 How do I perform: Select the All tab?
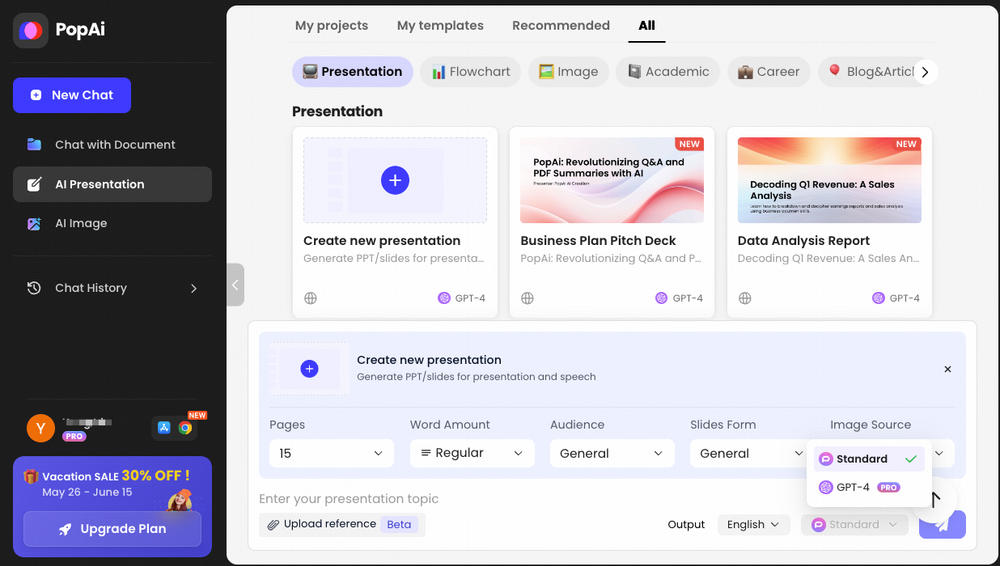pyautogui.click(x=647, y=26)
